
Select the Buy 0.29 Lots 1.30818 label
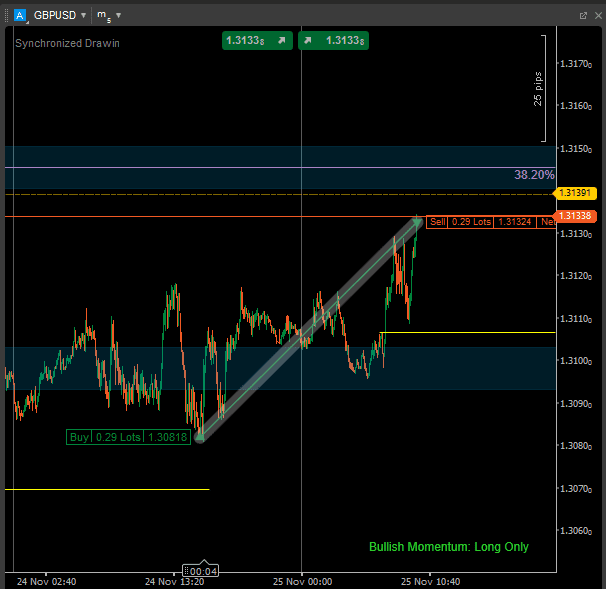(128, 437)
